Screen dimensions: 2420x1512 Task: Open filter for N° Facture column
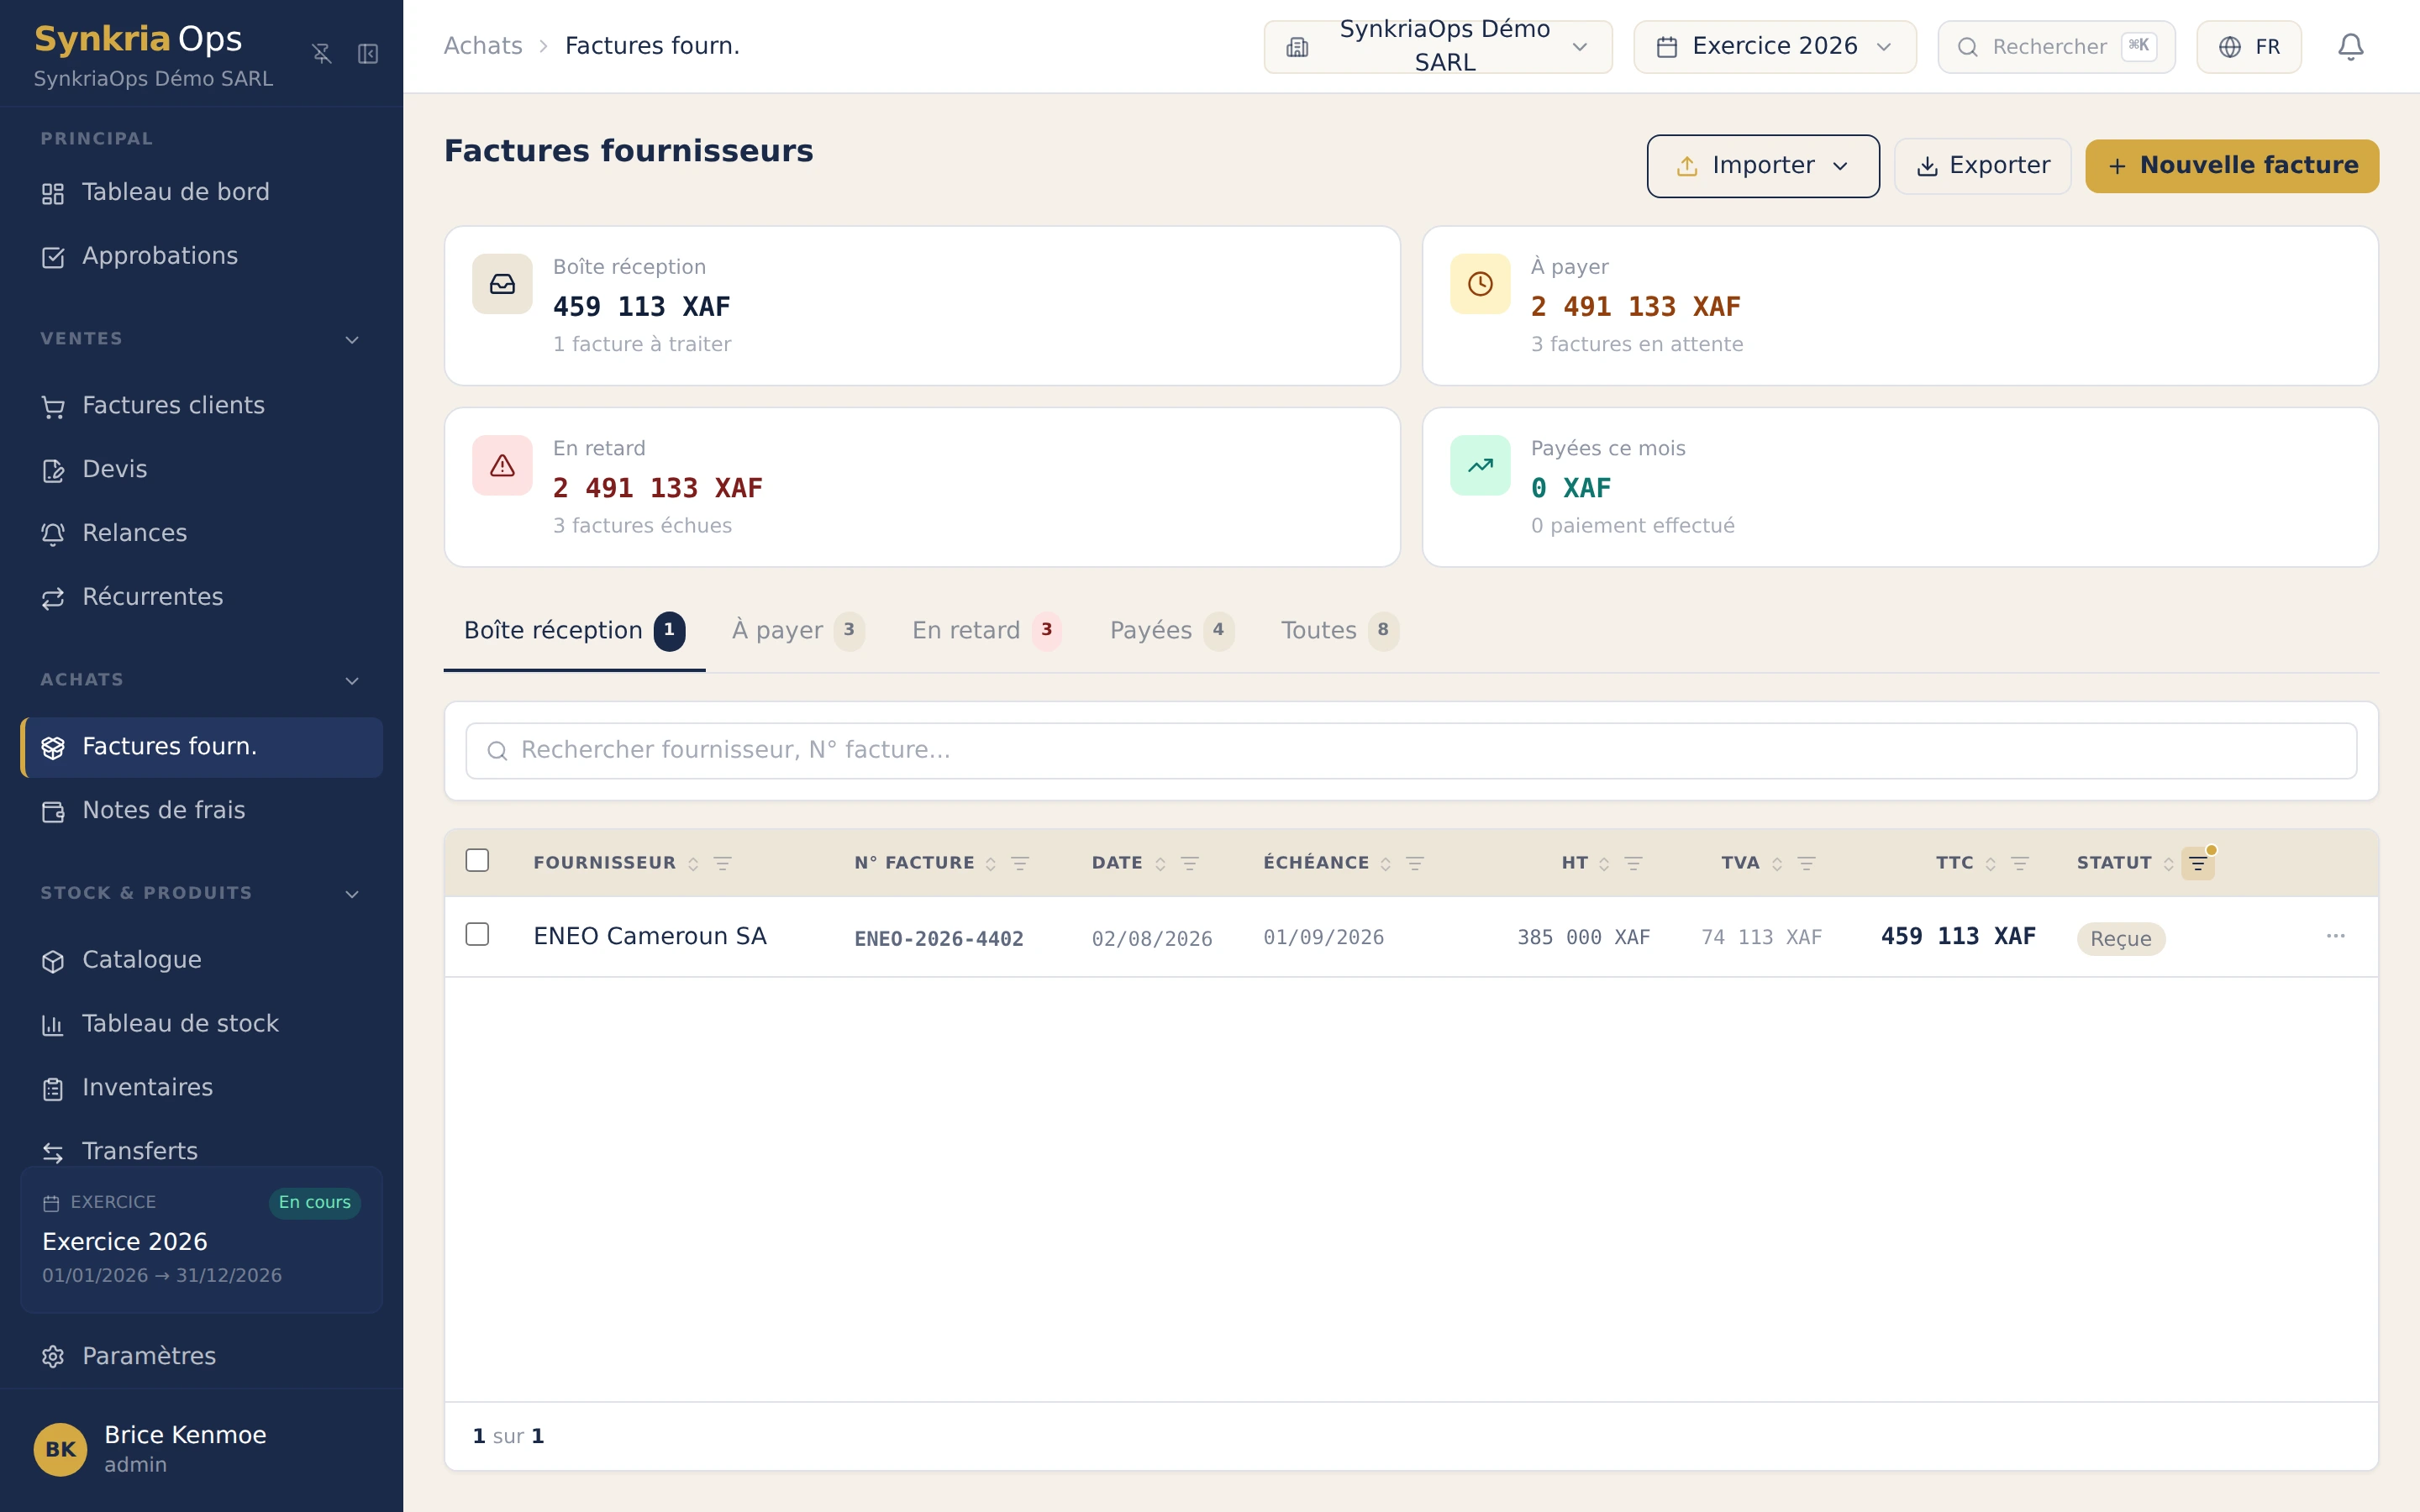pyautogui.click(x=1019, y=864)
